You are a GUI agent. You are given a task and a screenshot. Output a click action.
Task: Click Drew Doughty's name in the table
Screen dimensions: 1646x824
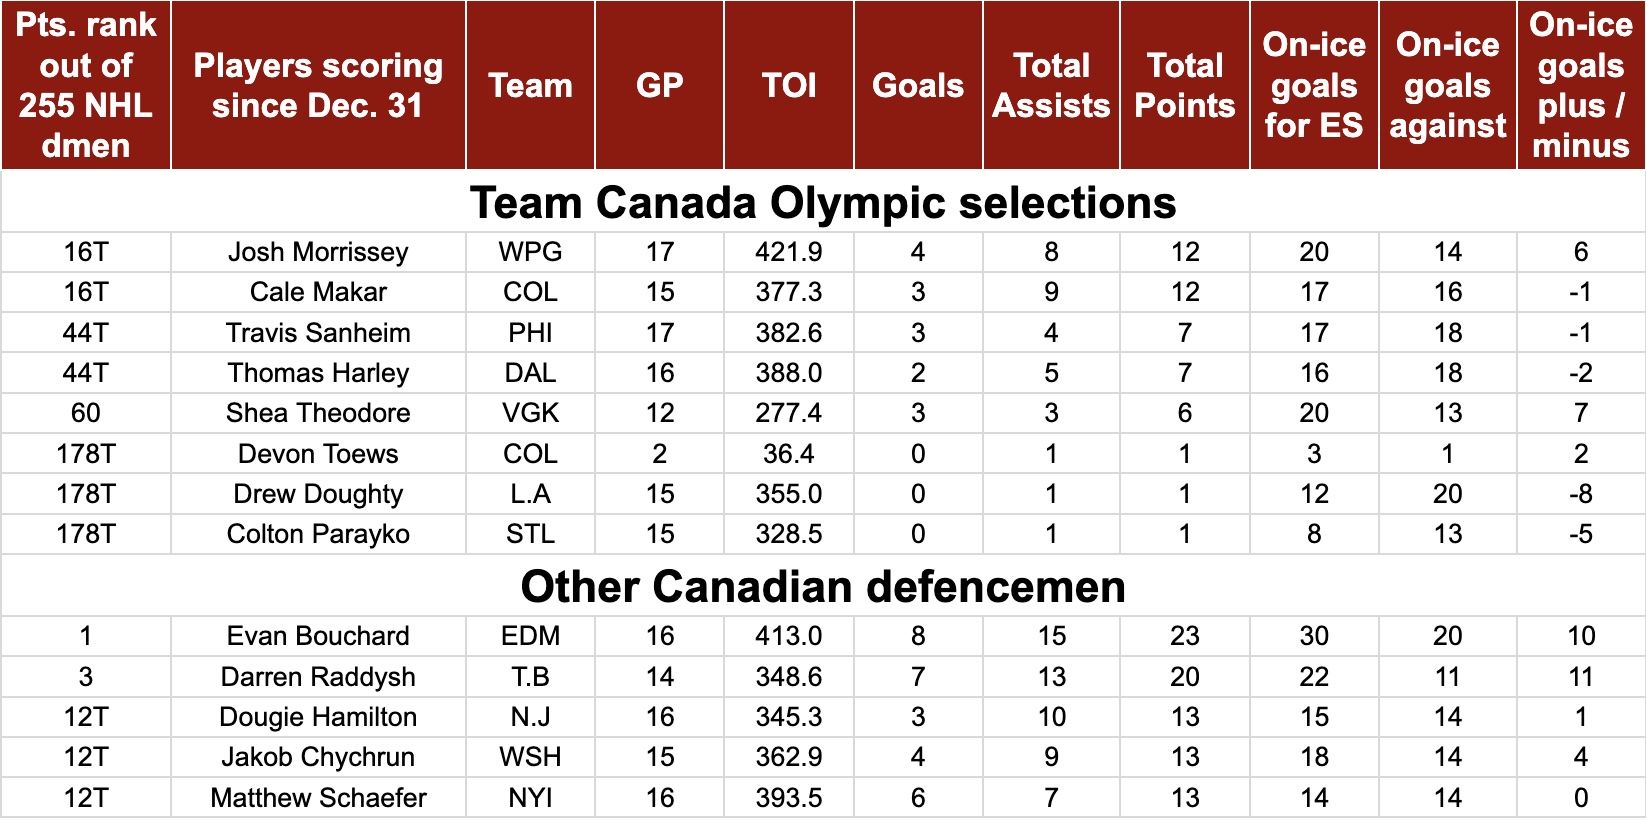pos(318,494)
